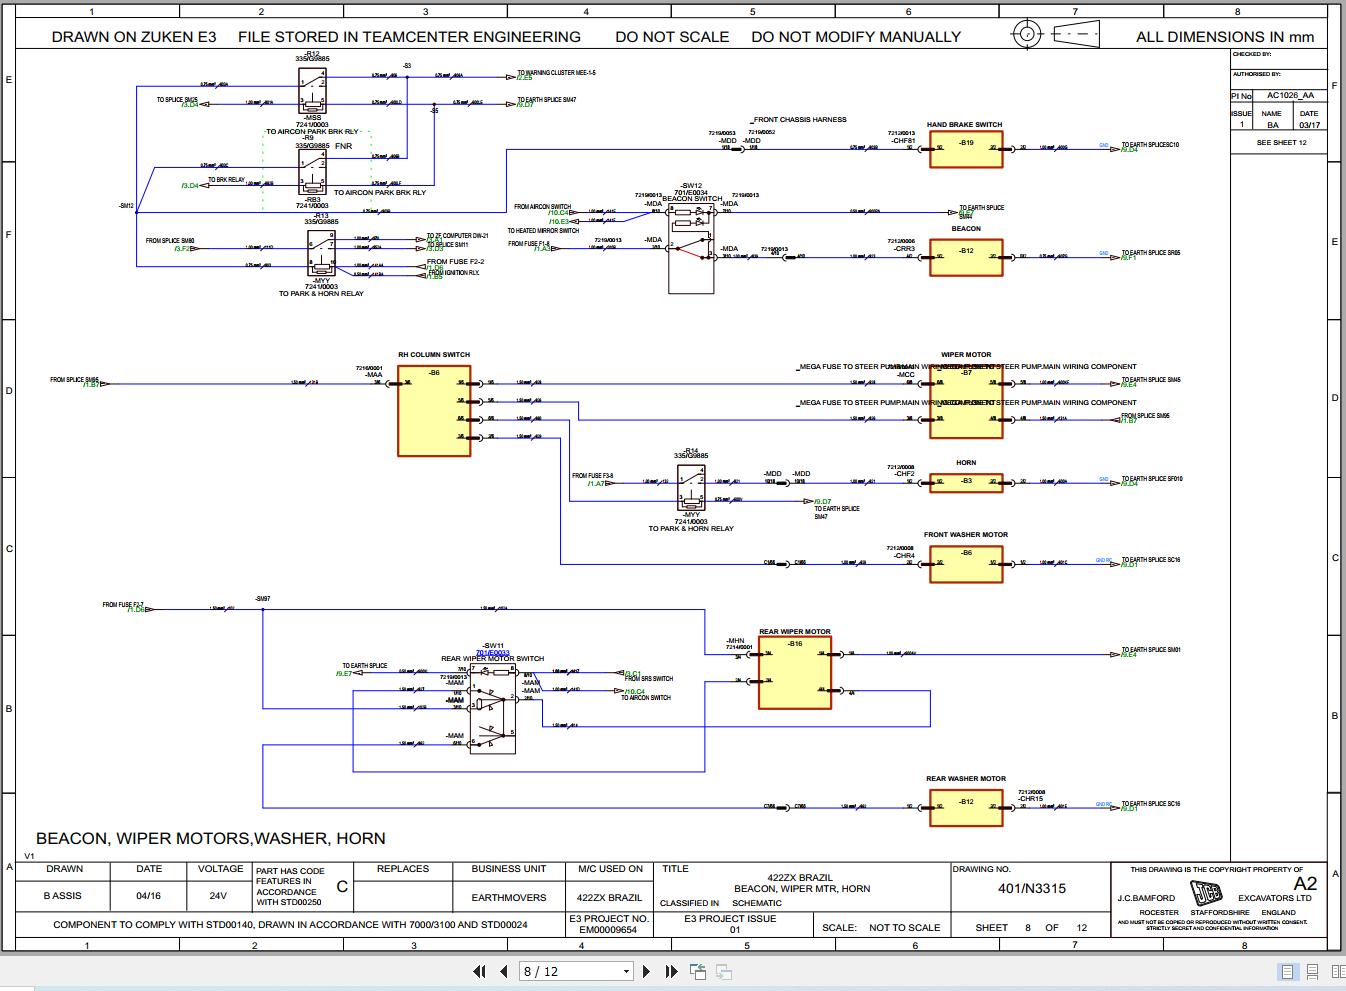The height and width of the screenshot is (991, 1346).
Task: Click the 'DO NOT MODIFY MANUALLY' header text
Action: 856,37
